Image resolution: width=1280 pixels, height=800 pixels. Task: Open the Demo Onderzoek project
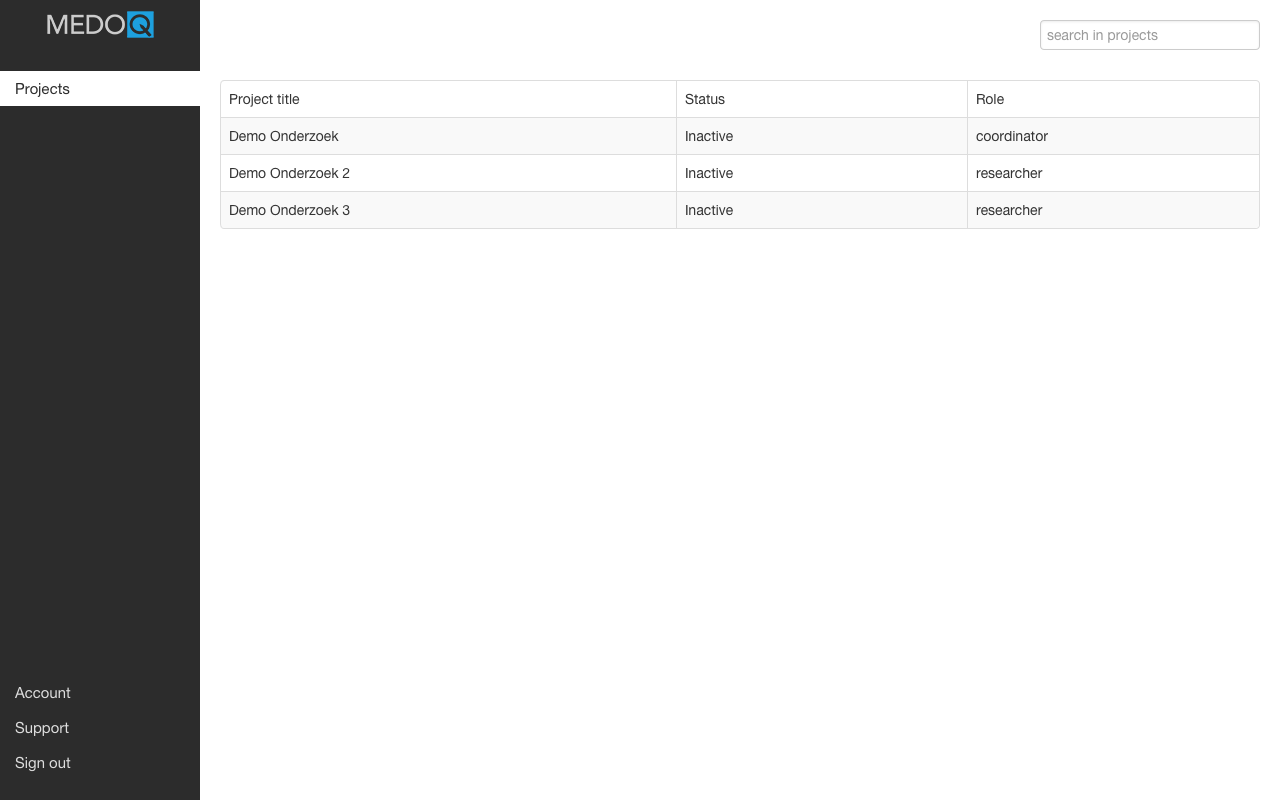coord(284,136)
